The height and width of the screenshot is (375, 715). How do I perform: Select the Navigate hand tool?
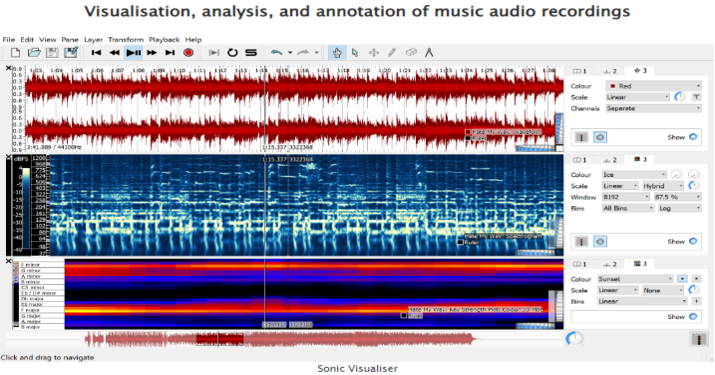[x=337, y=52]
